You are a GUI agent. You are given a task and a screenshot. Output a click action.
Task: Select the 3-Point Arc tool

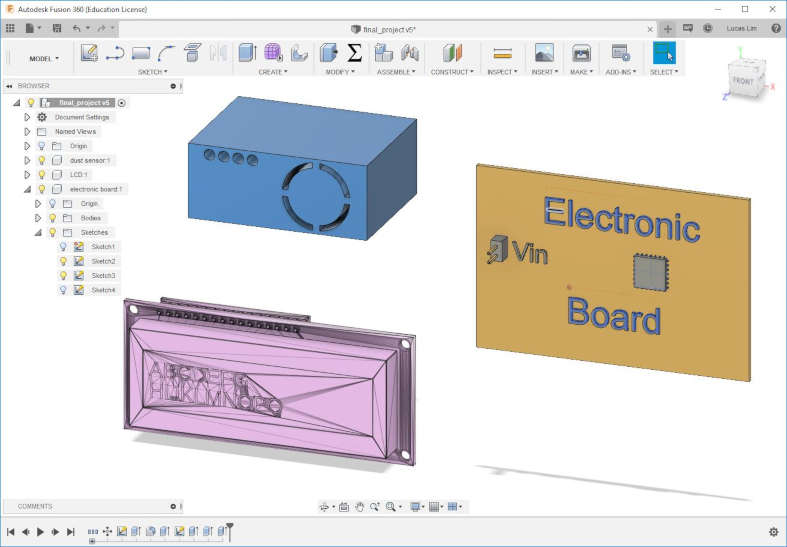coord(166,53)
